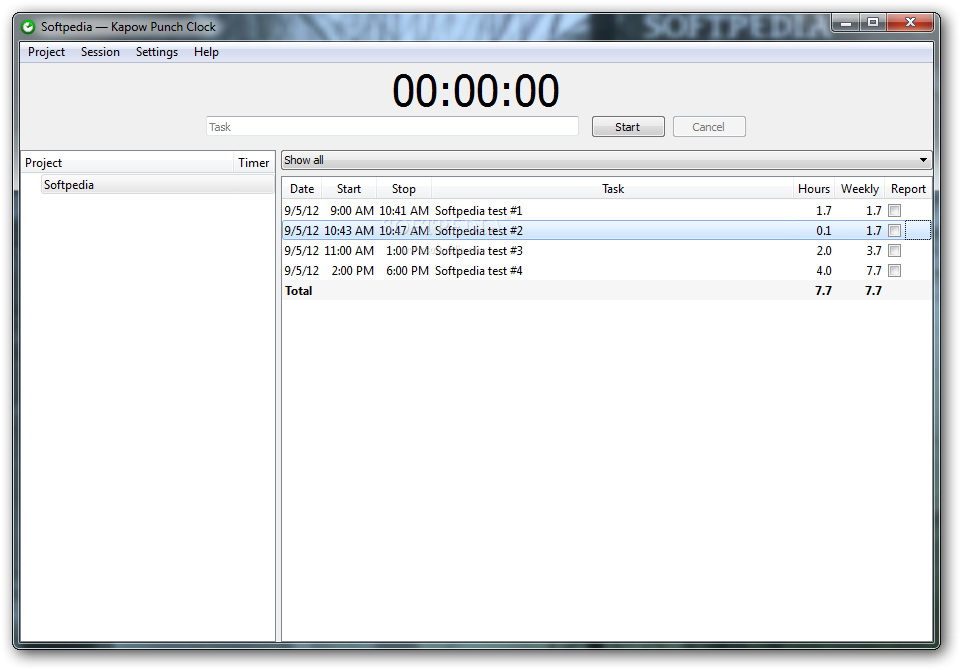The height and width of the screenshot is (670, 961).
Task: Click the 00:00:00 timer display
Action: [x=476, y=91]
